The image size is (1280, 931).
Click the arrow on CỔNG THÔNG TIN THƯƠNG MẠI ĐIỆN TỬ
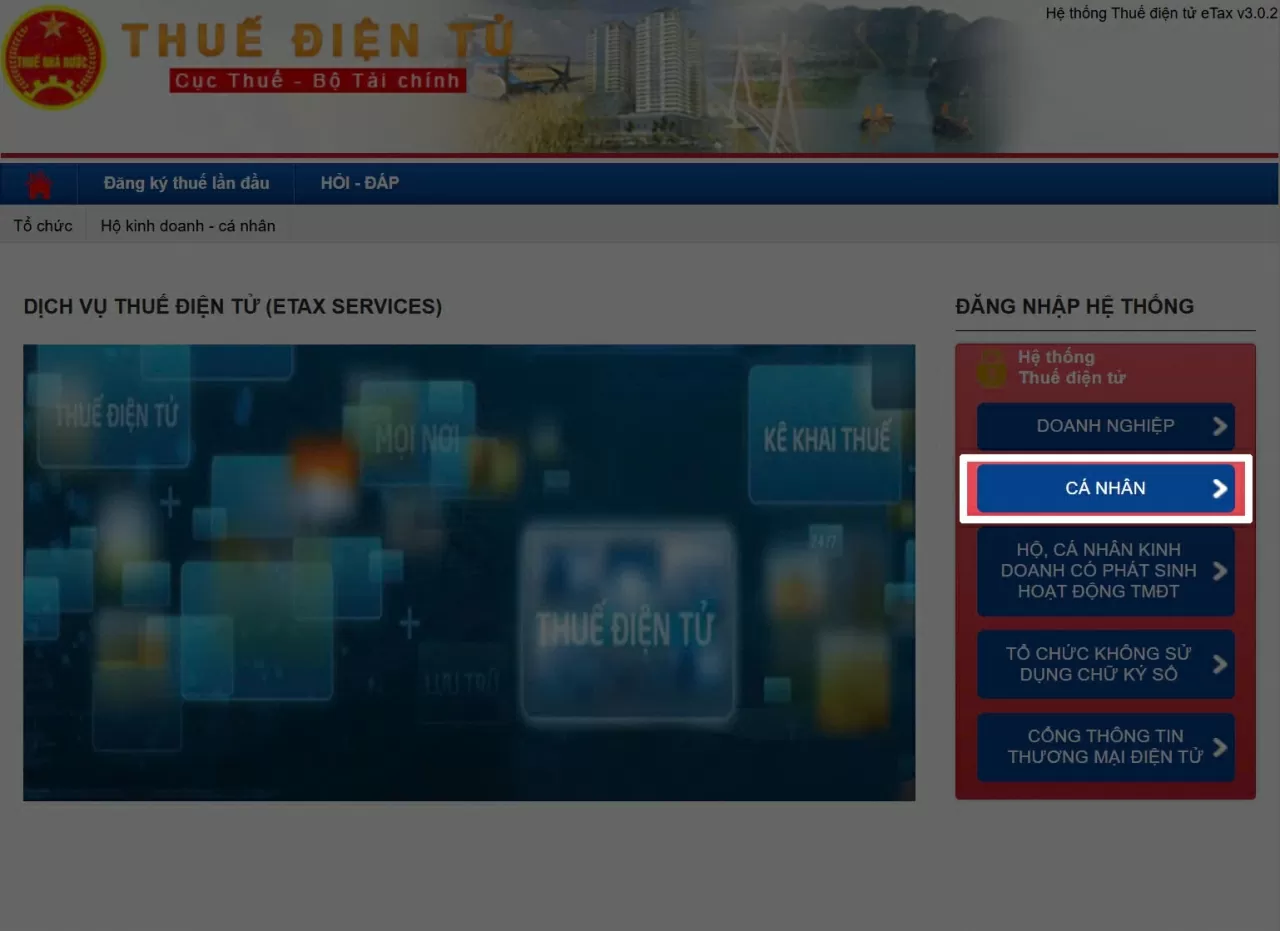(x=1219, y=747)
